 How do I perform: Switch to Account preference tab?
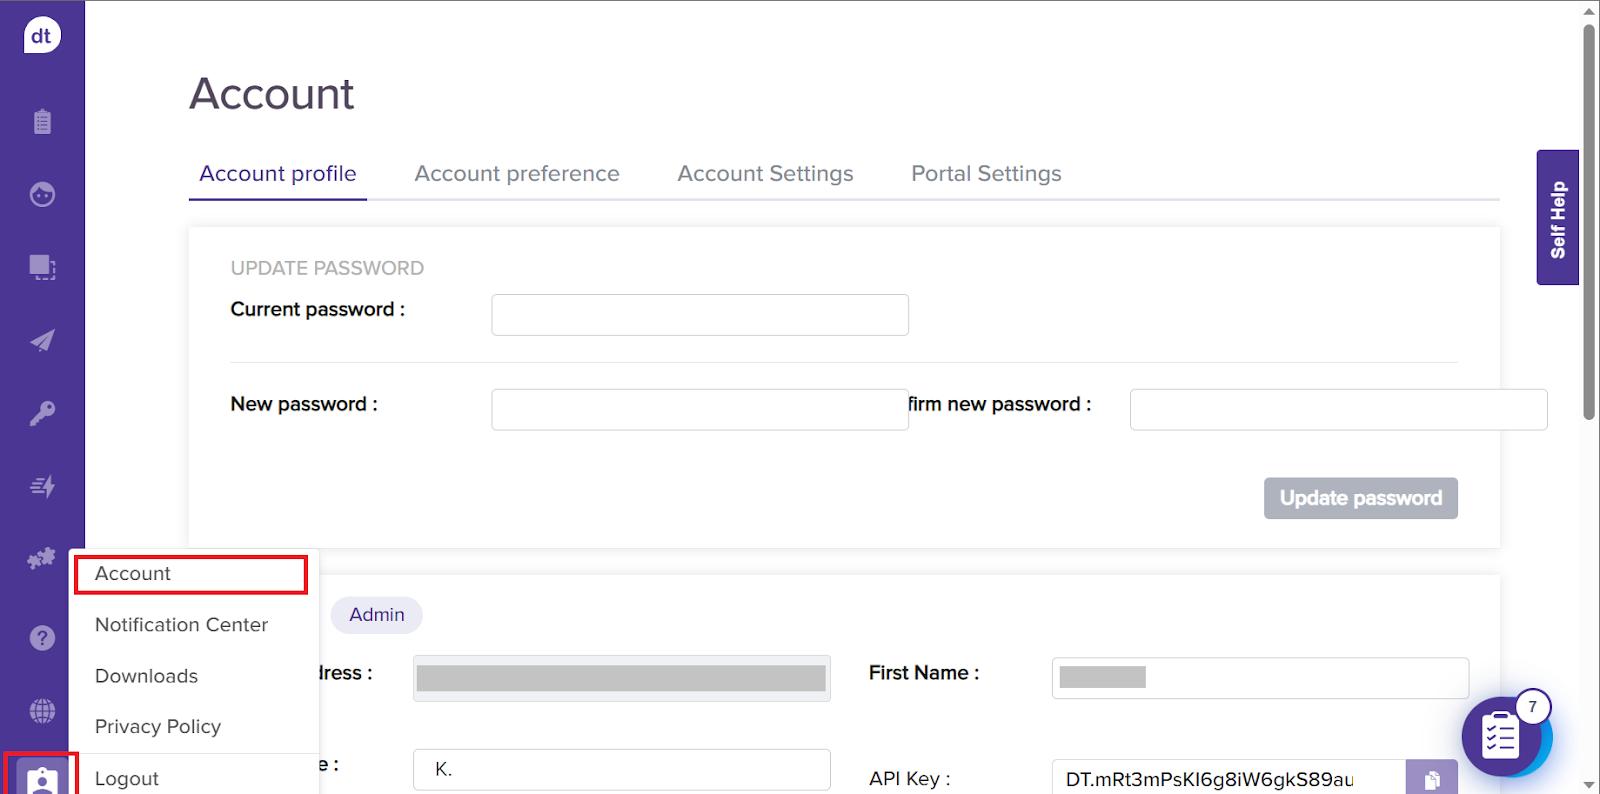pyautogui.click(x=517, y=174)
